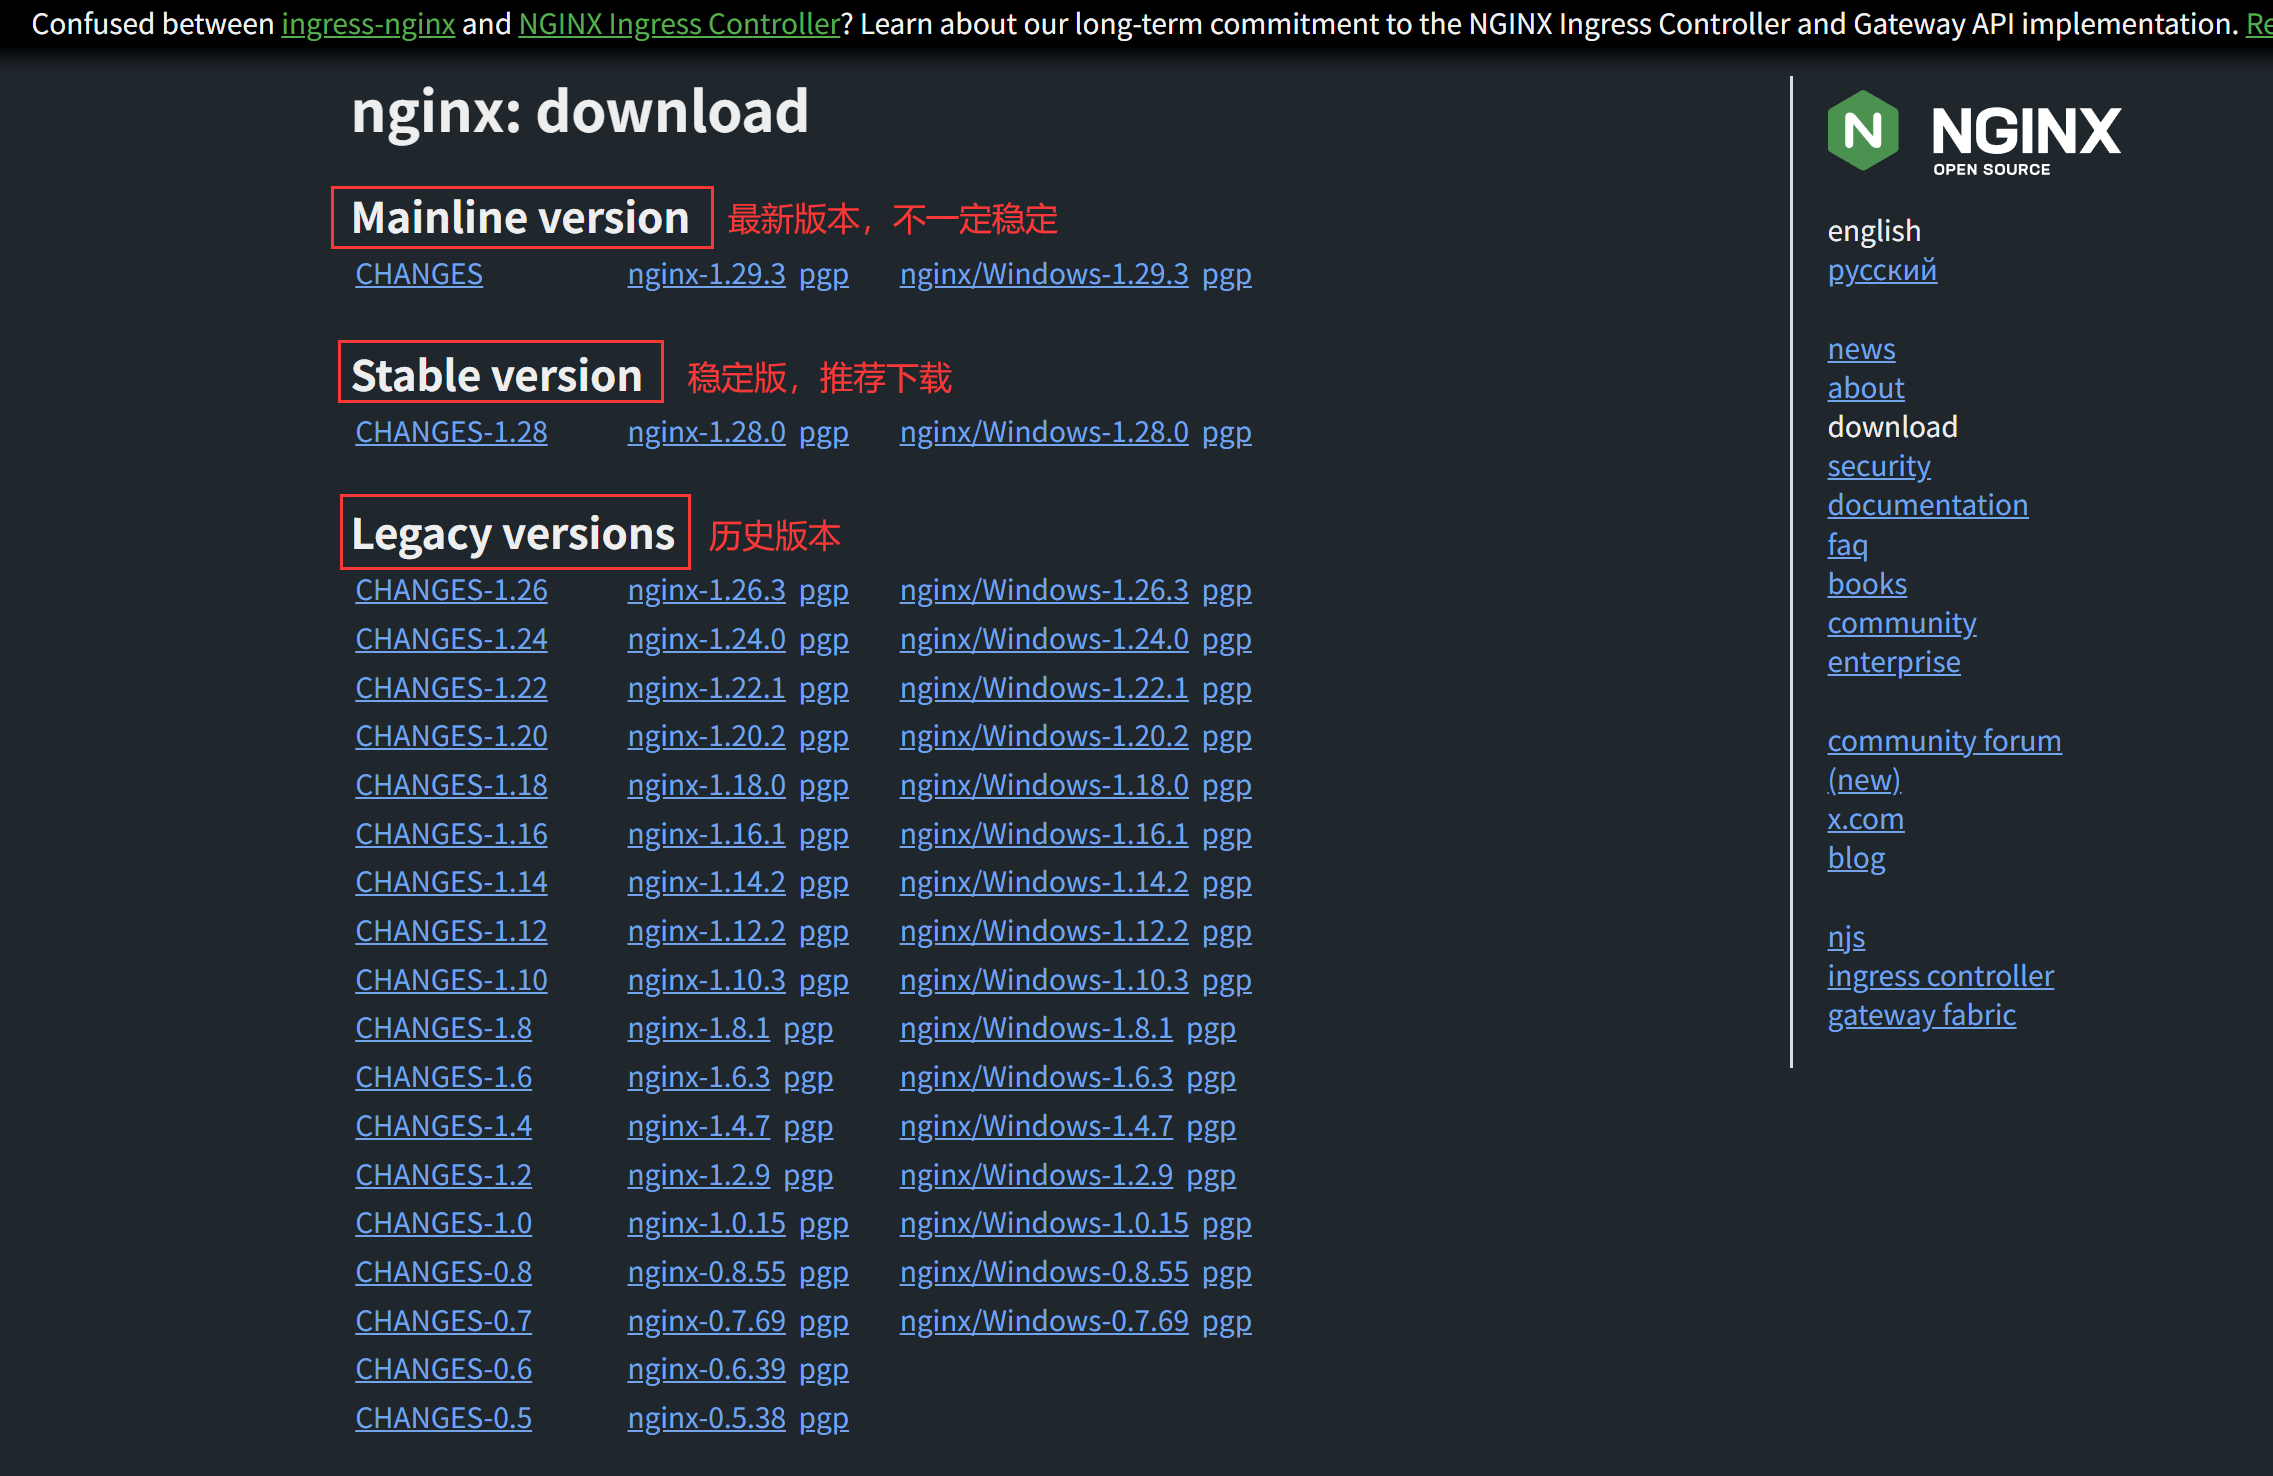This screenshot has height=1476, width=2273.
Task: Open pgp signature for nginx/Windows-1.29.3
Action: tap(1227, 274)
